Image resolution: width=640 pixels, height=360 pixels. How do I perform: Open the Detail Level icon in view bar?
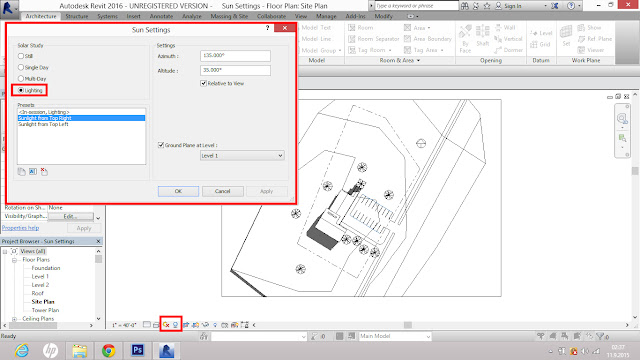[x=147, y=325]
